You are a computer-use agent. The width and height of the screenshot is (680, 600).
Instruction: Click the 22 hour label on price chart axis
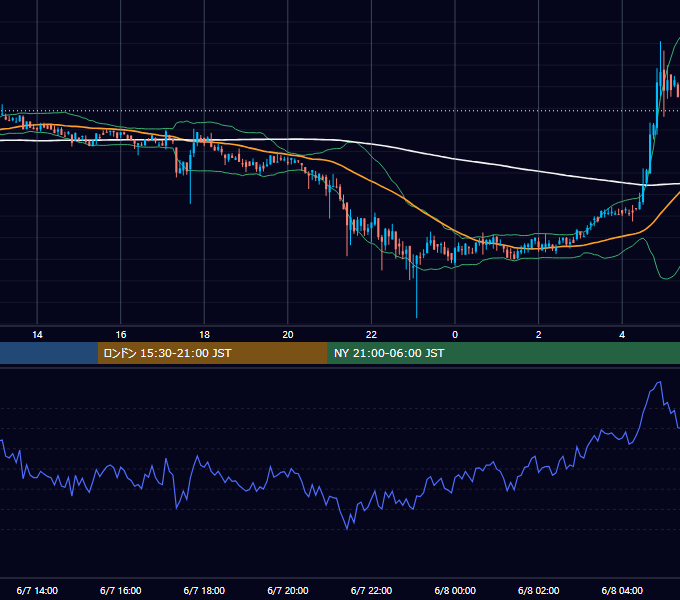click(372, 335)
